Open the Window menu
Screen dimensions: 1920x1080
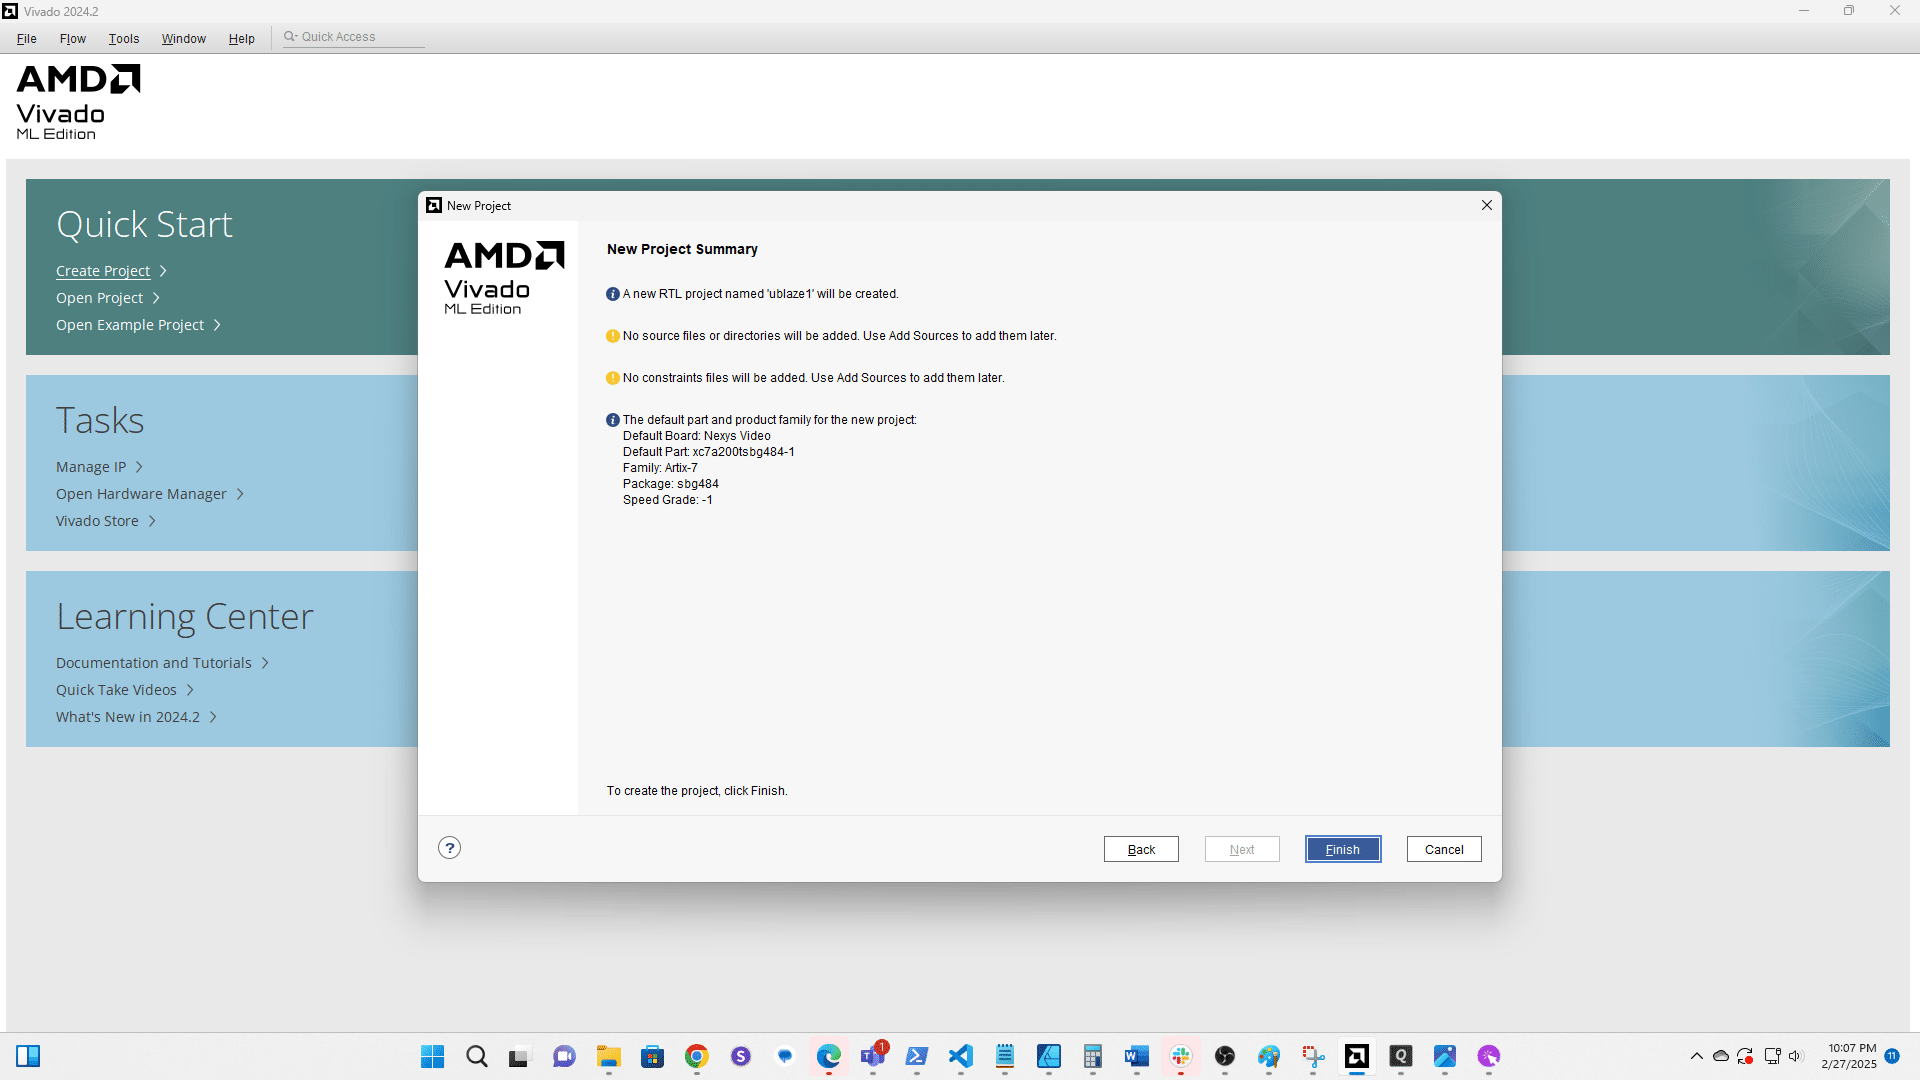tap(184, 38)
